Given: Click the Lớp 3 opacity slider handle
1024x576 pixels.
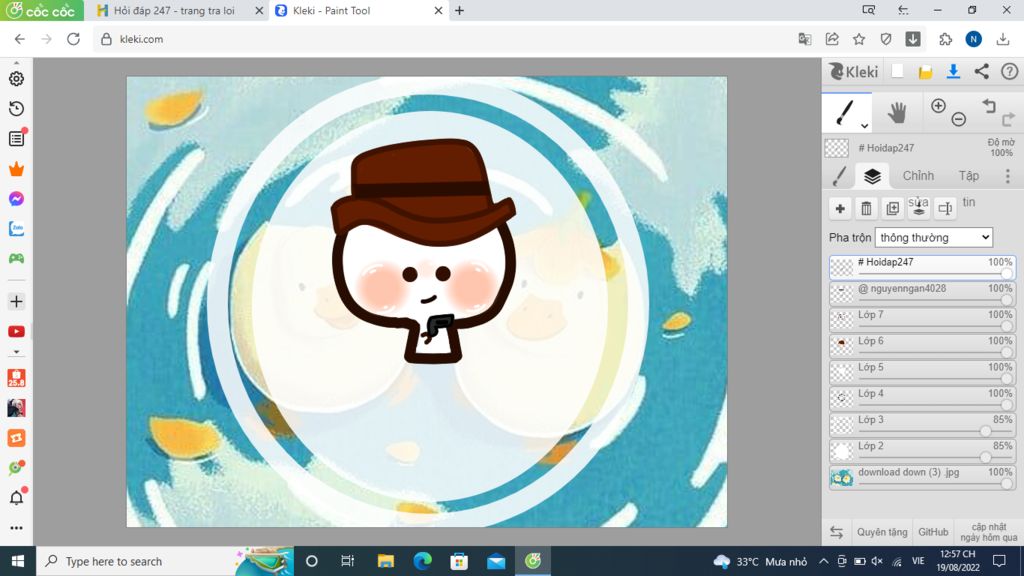Looking at the screenshot, I should point(985,431).
